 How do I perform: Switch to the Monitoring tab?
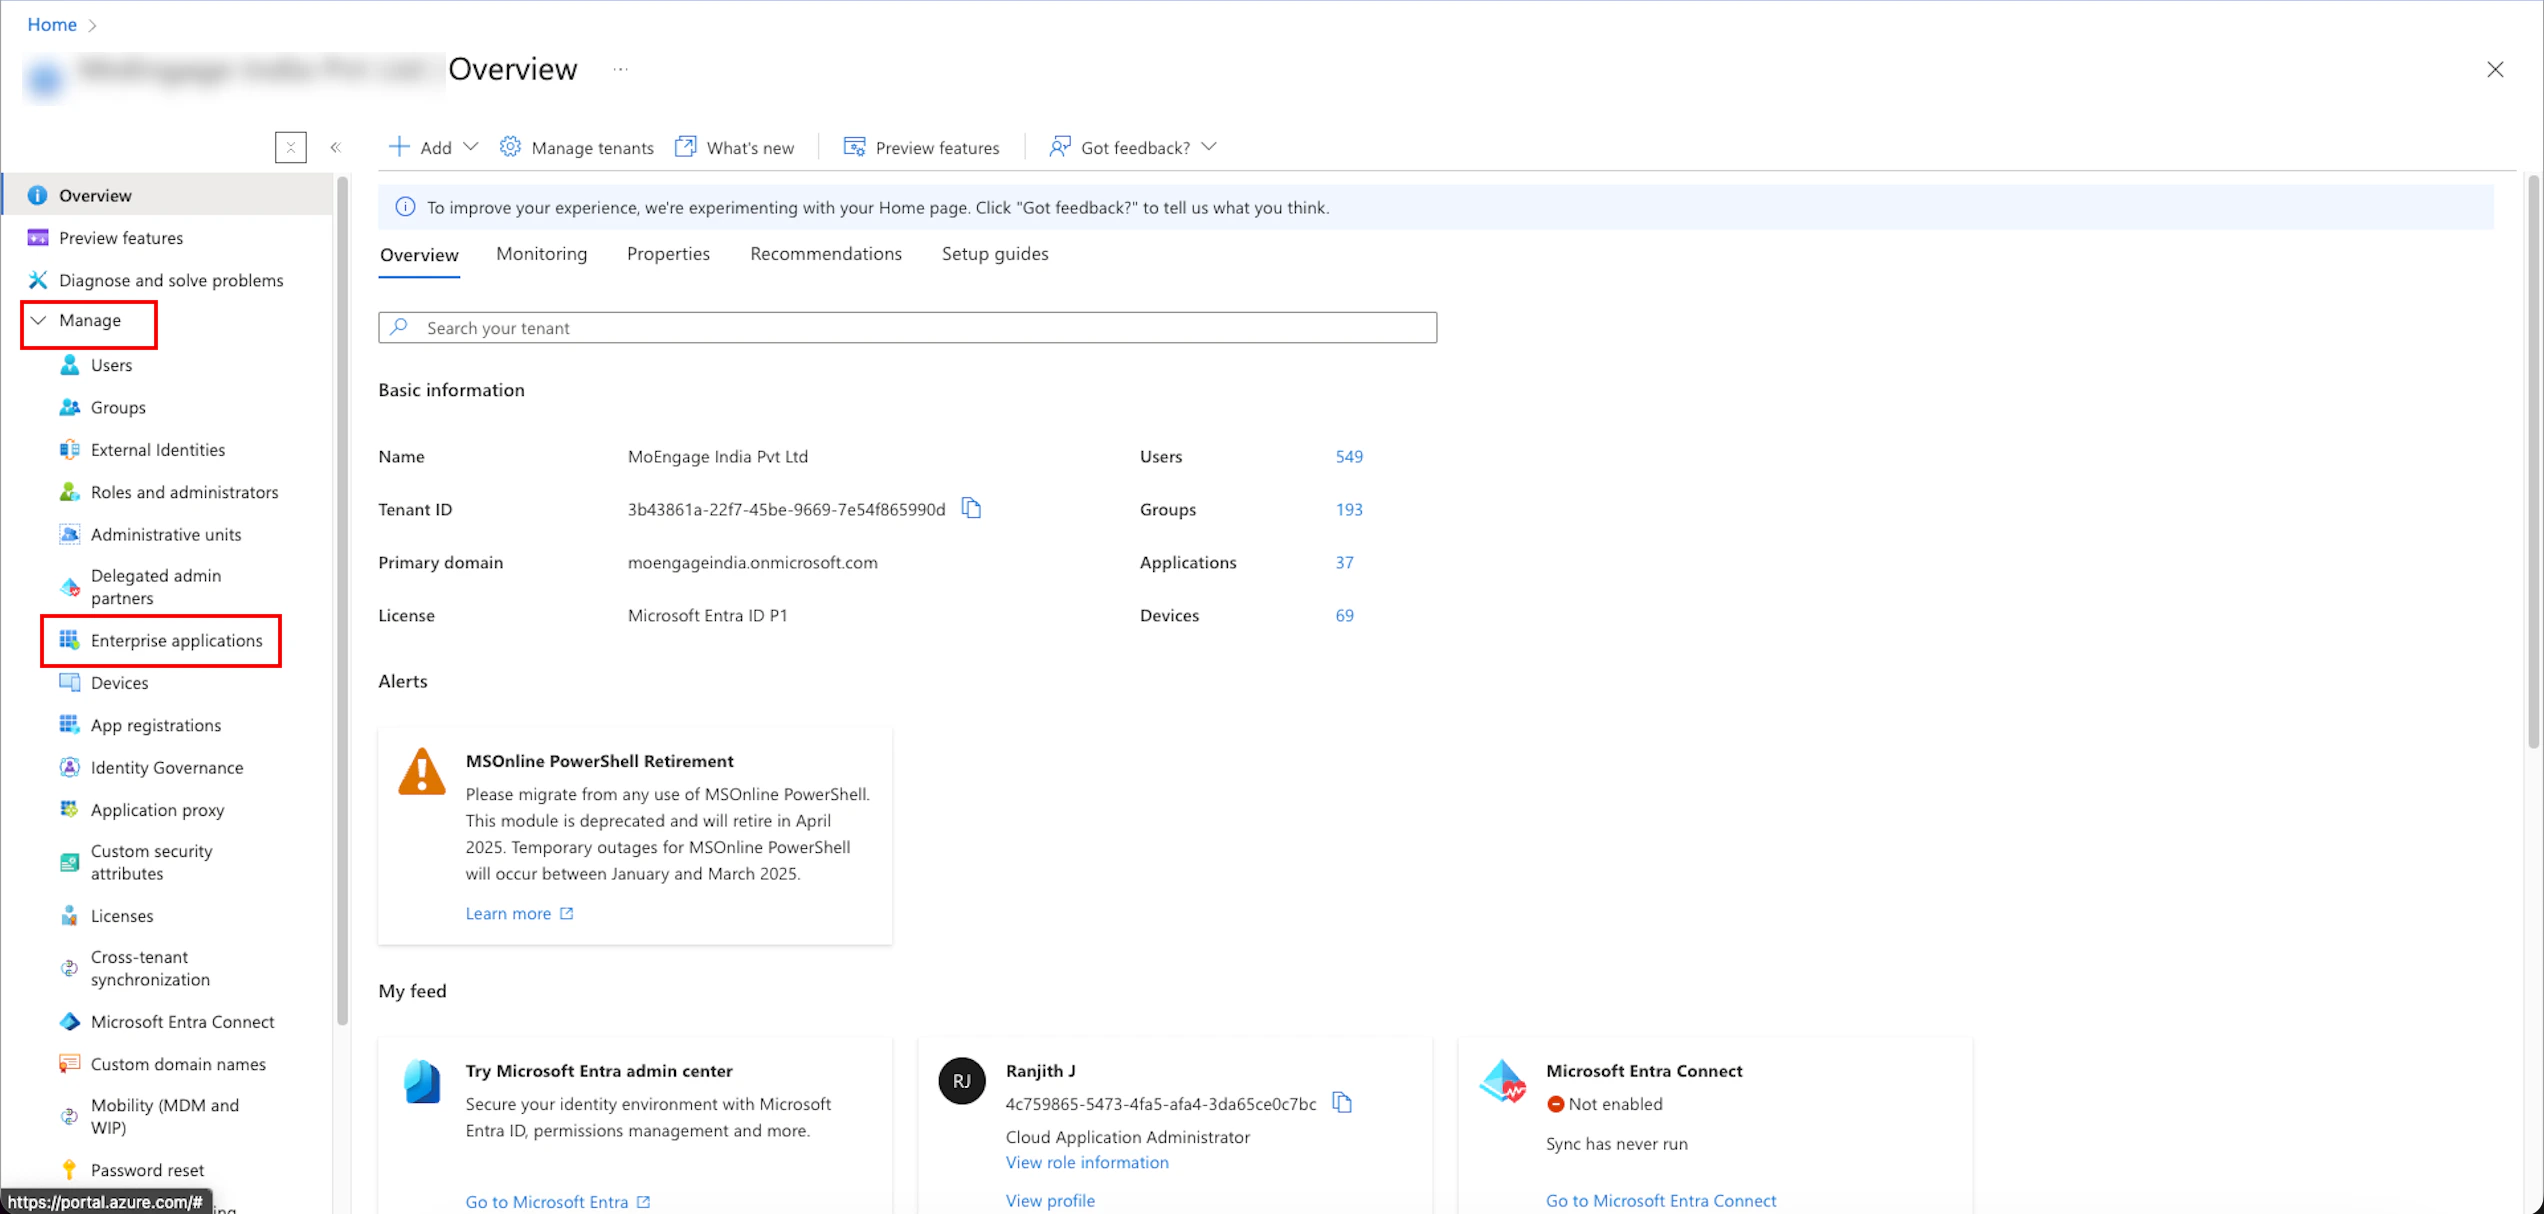point(541,254)
